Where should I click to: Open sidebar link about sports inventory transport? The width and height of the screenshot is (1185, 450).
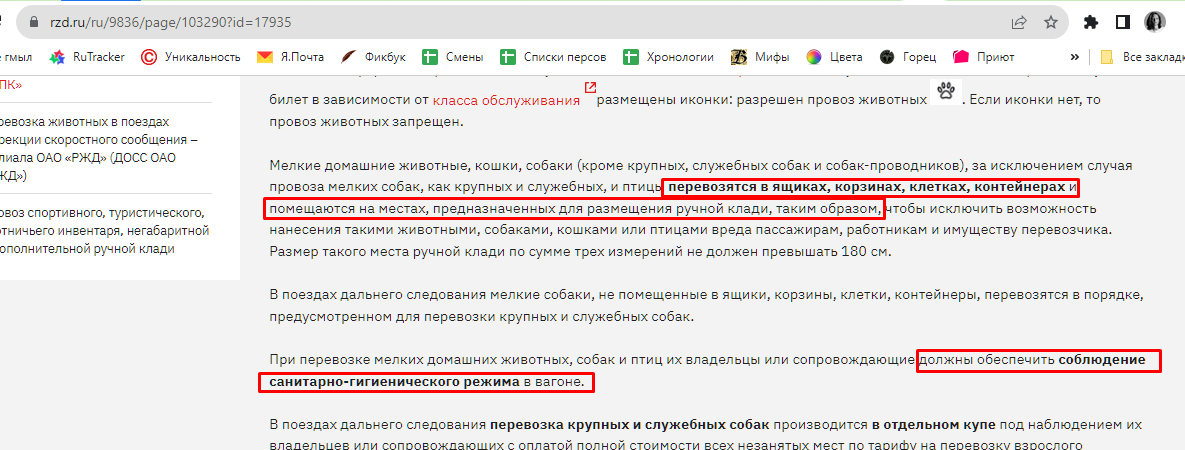(x=106, y=230)
